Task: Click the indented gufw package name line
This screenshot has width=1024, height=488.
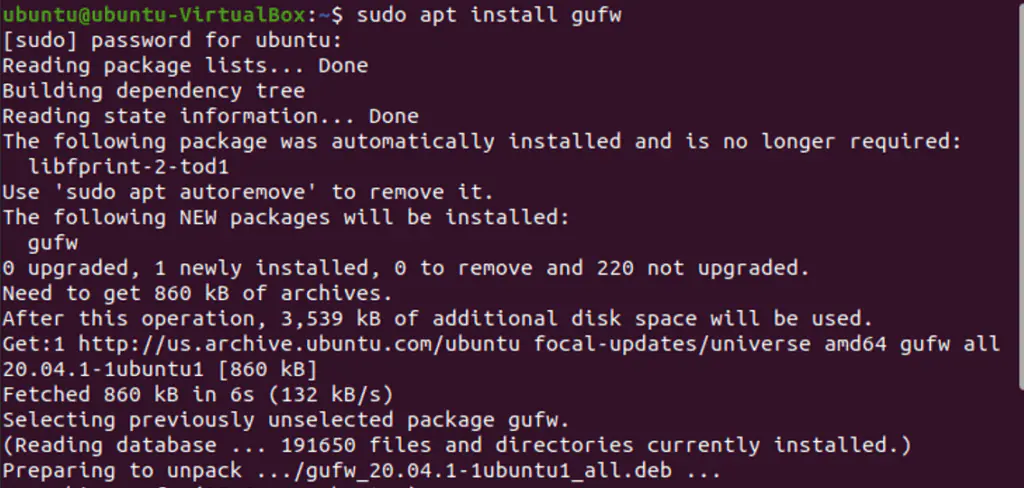Action: 53,242
